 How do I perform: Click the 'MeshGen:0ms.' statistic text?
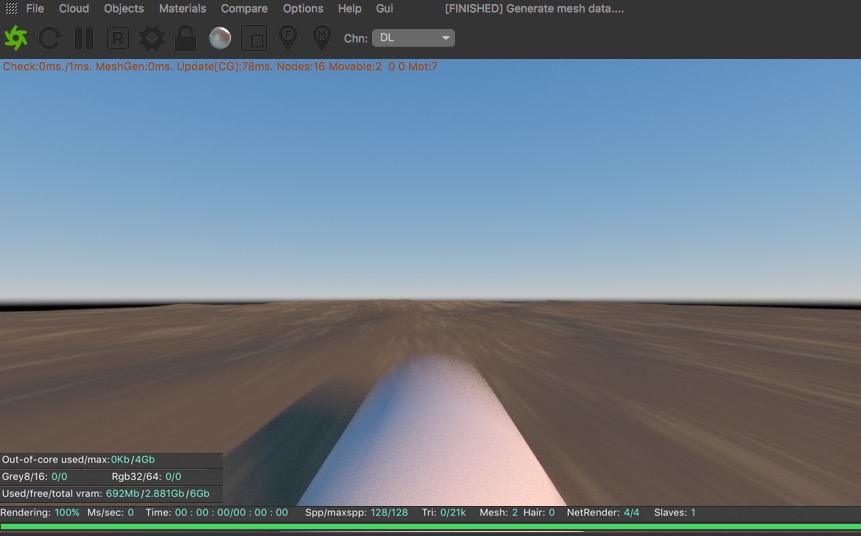135,66
